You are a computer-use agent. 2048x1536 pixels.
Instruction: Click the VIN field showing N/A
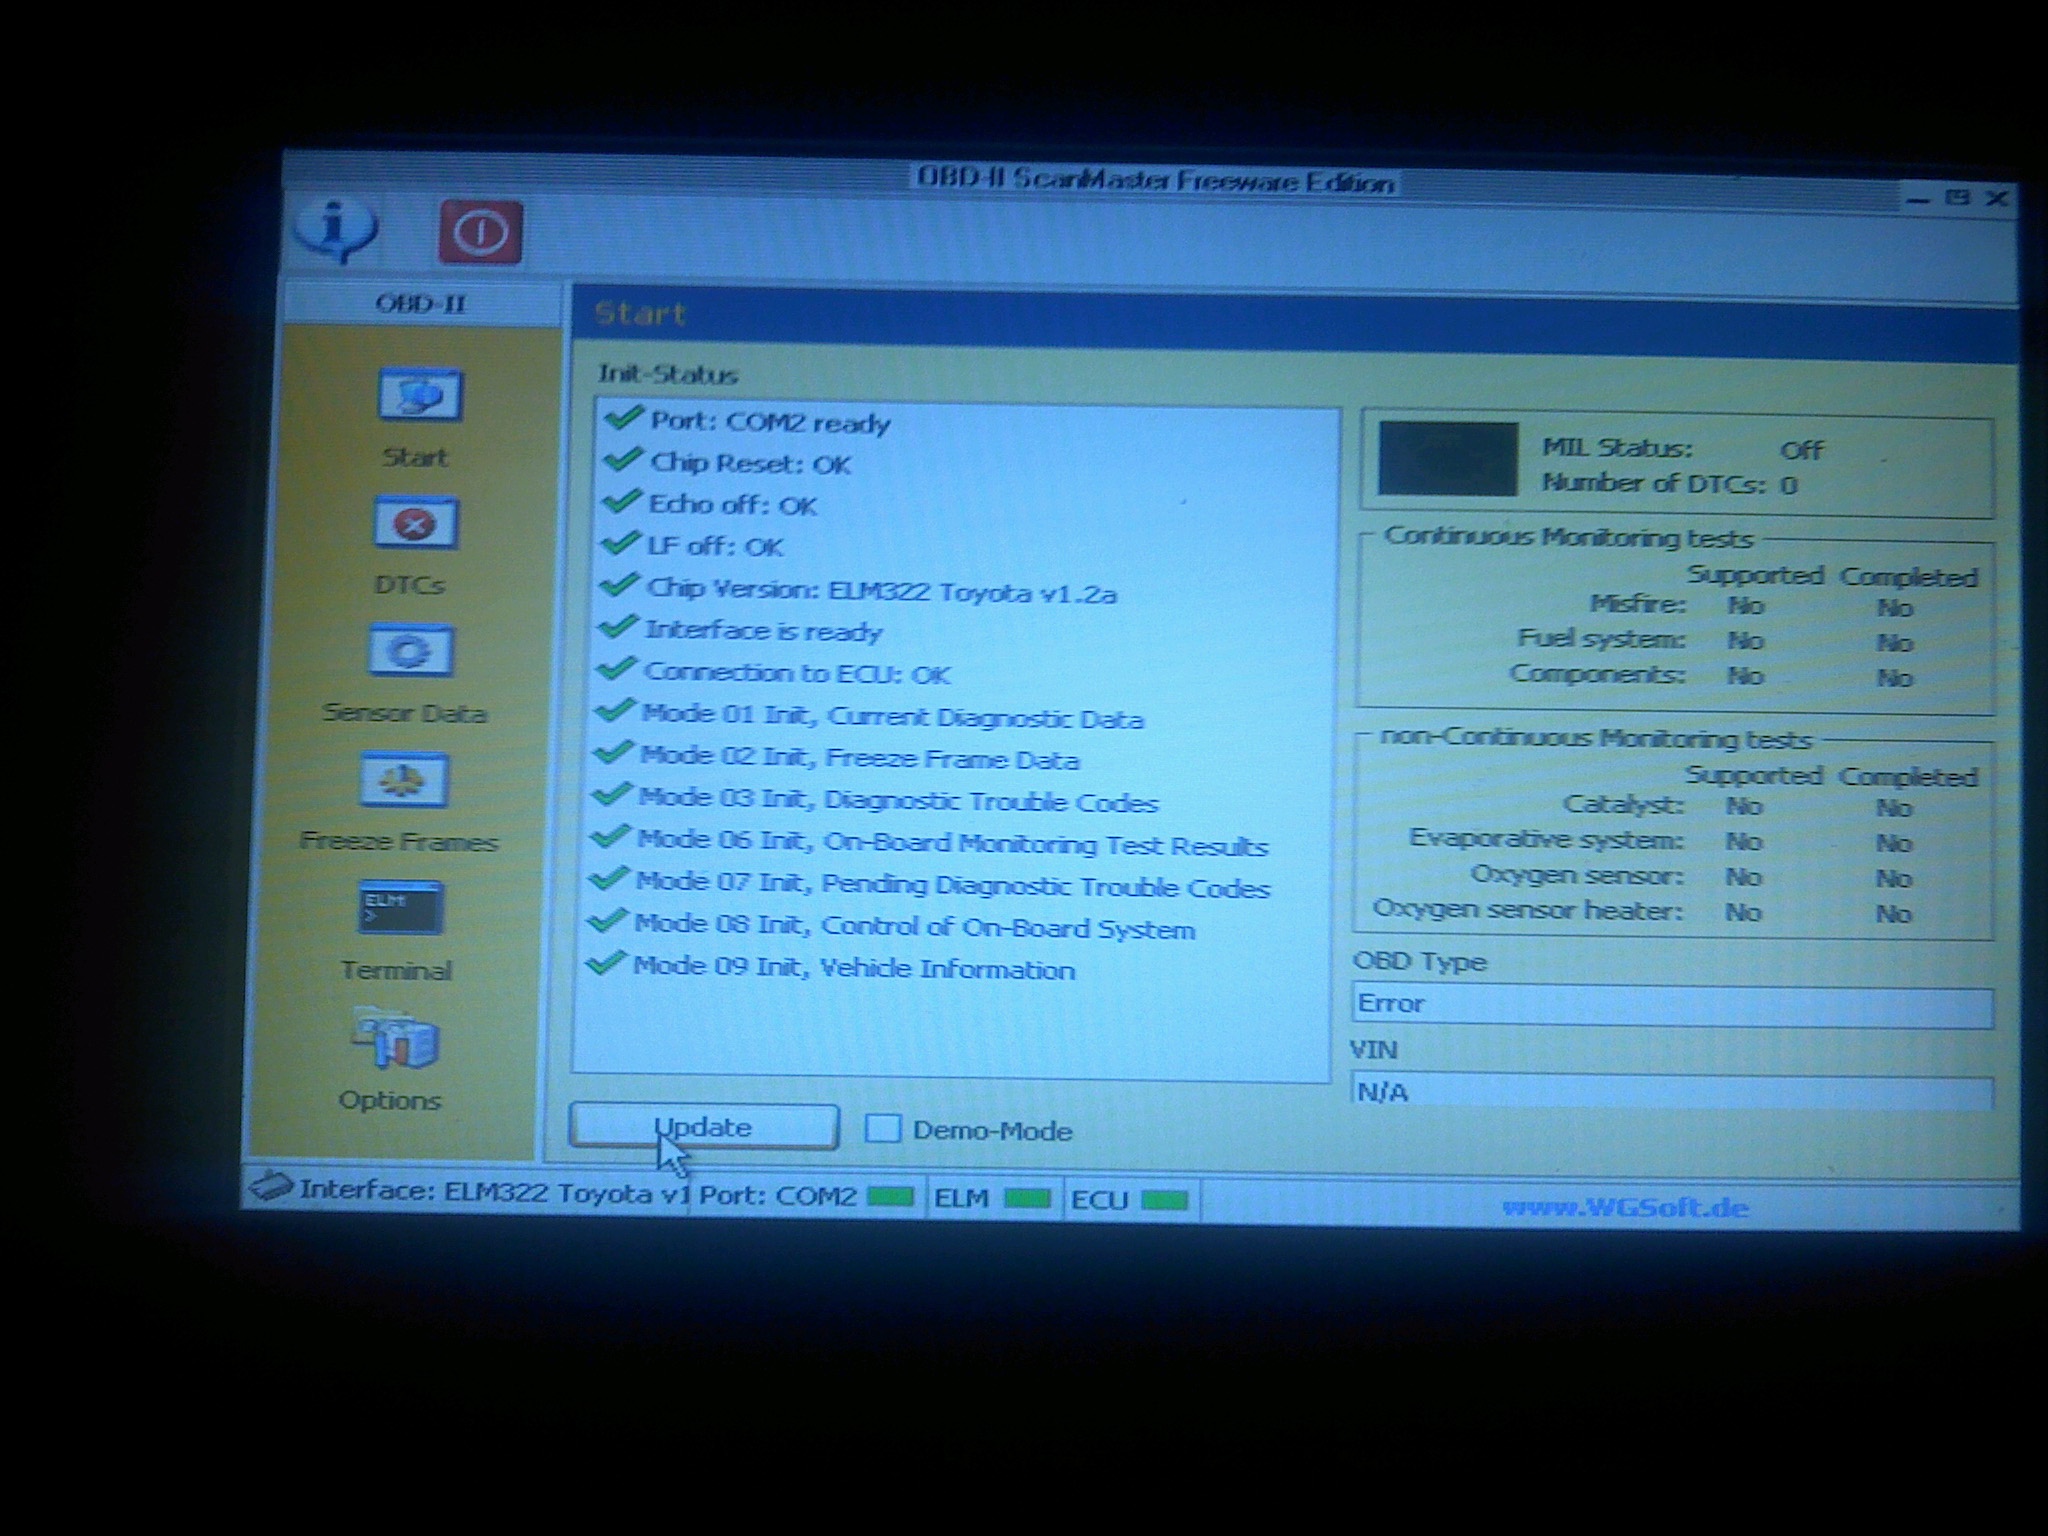(x=1671, y=1092)
